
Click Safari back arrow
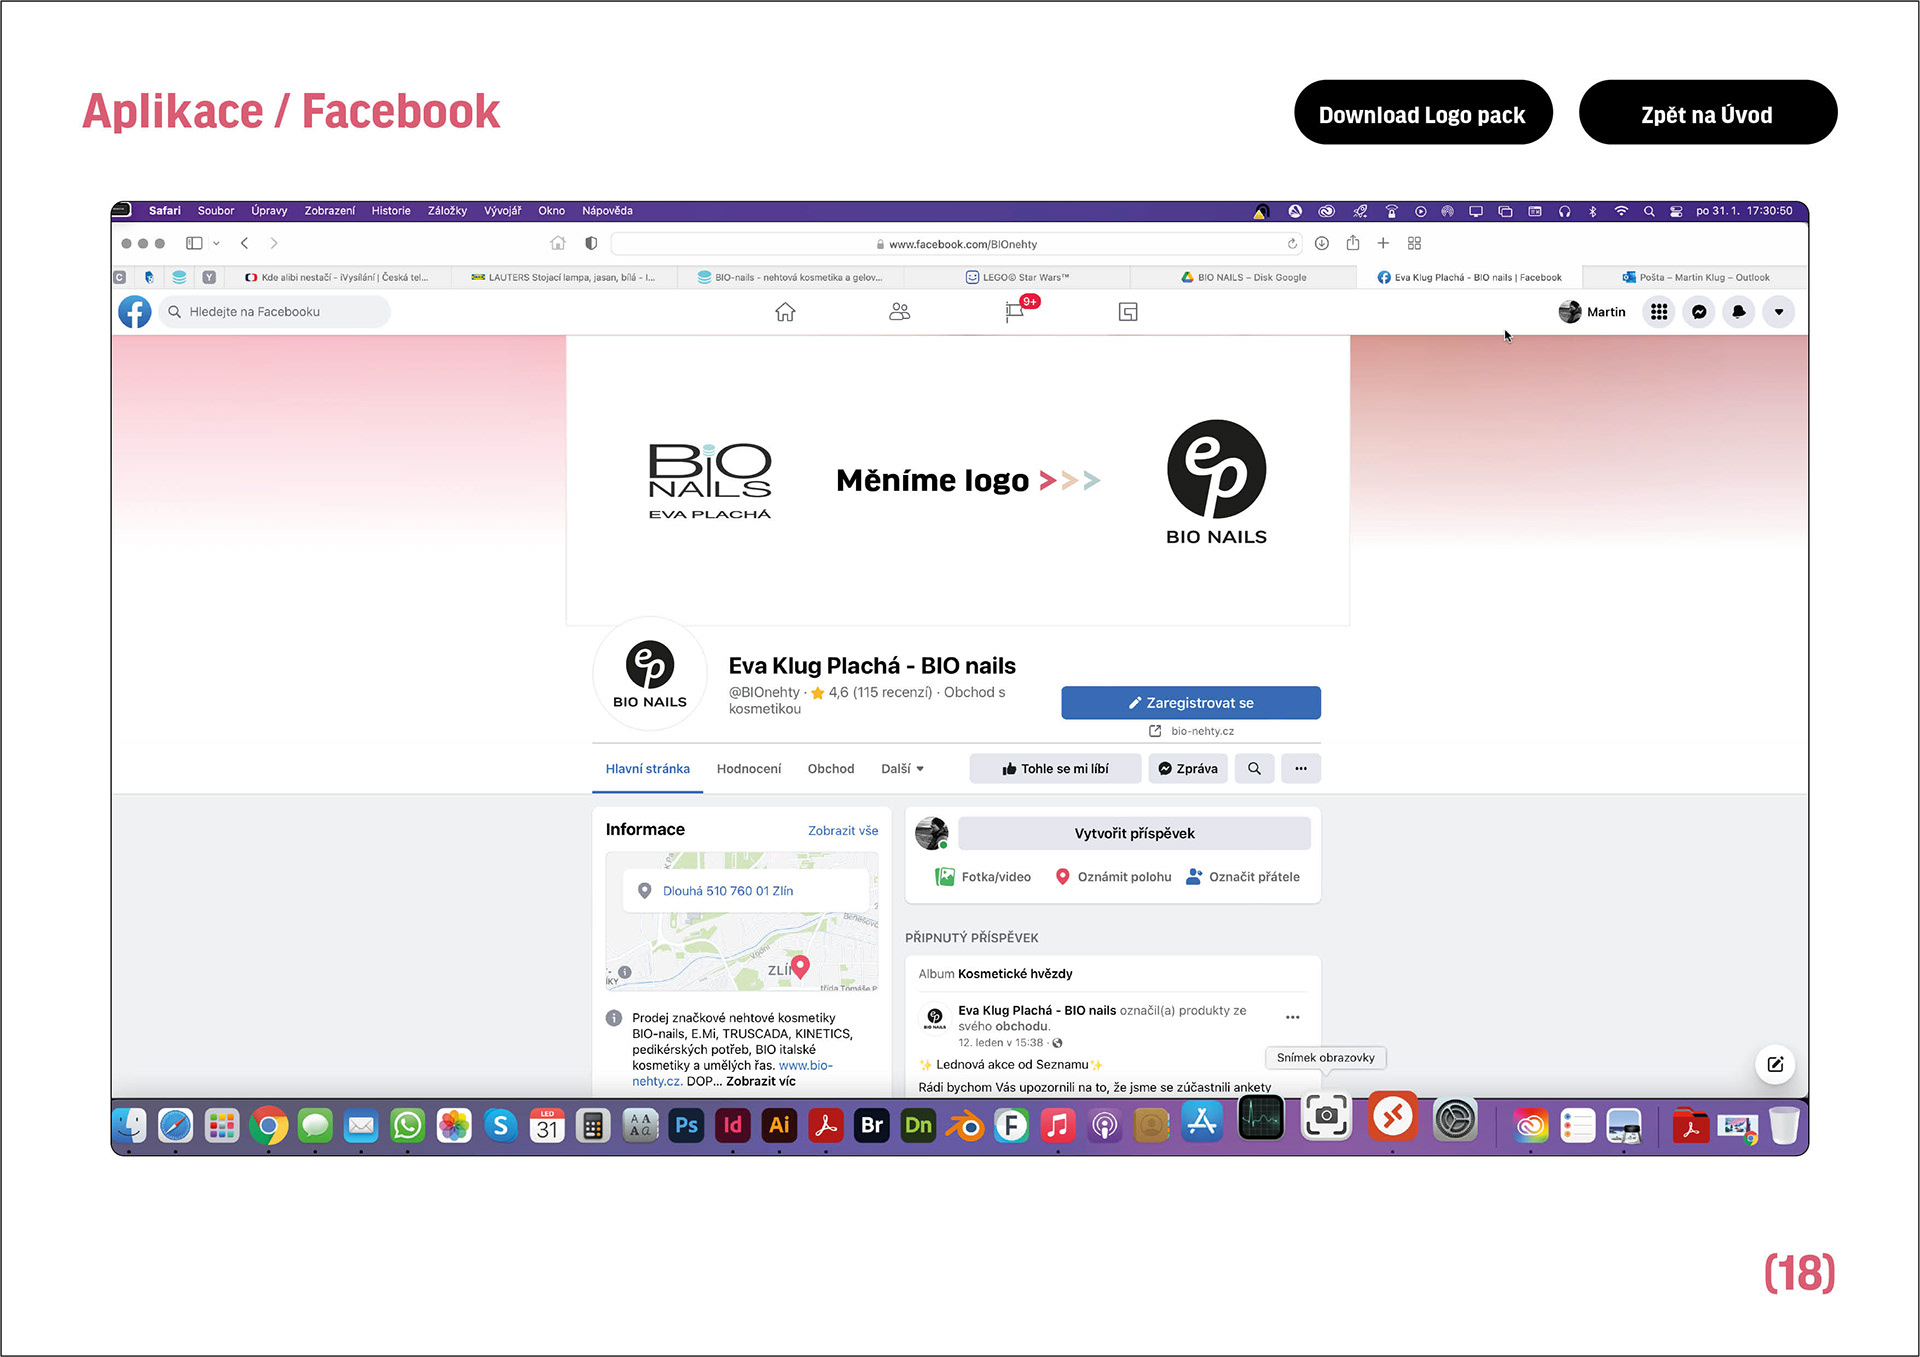pos(244,243)
